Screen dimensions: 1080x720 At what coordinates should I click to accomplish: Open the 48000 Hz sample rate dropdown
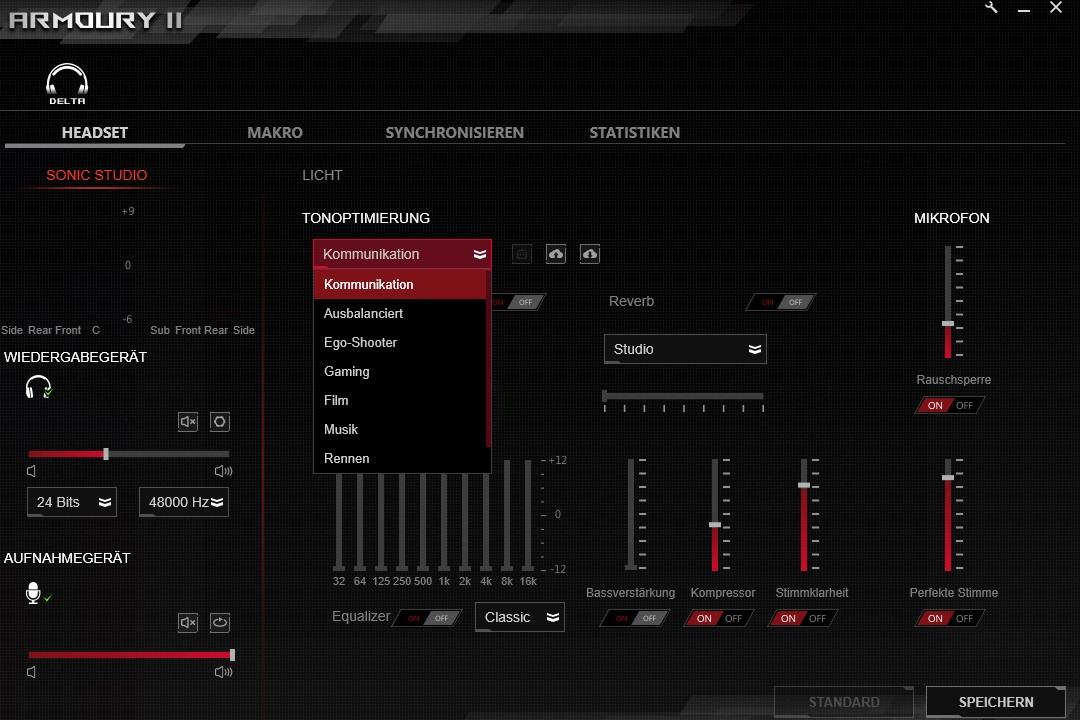tap(184, 502)
